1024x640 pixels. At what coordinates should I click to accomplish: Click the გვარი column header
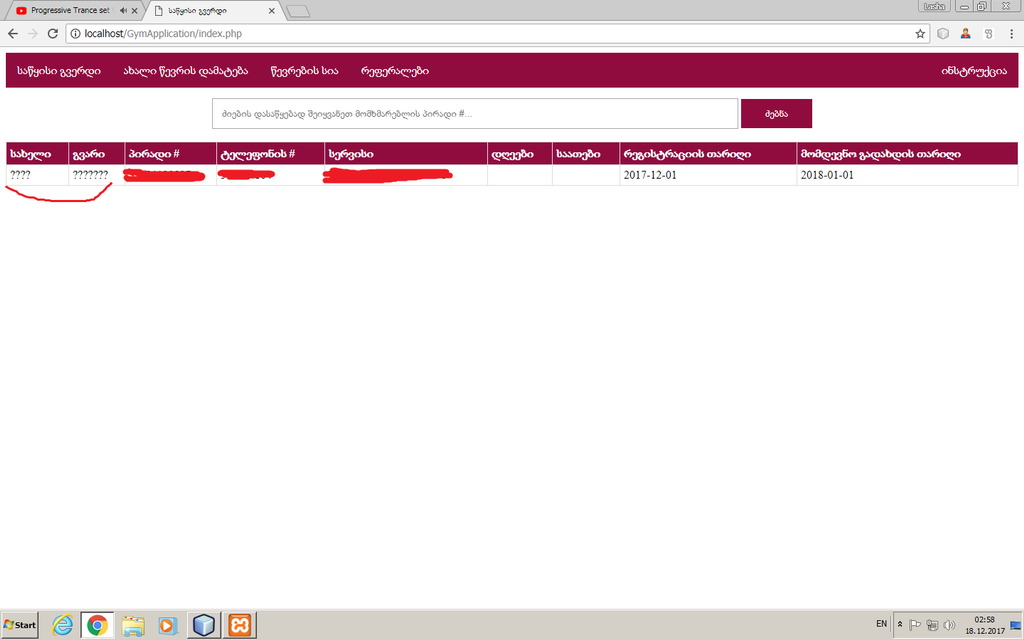(x=97, y=153)
